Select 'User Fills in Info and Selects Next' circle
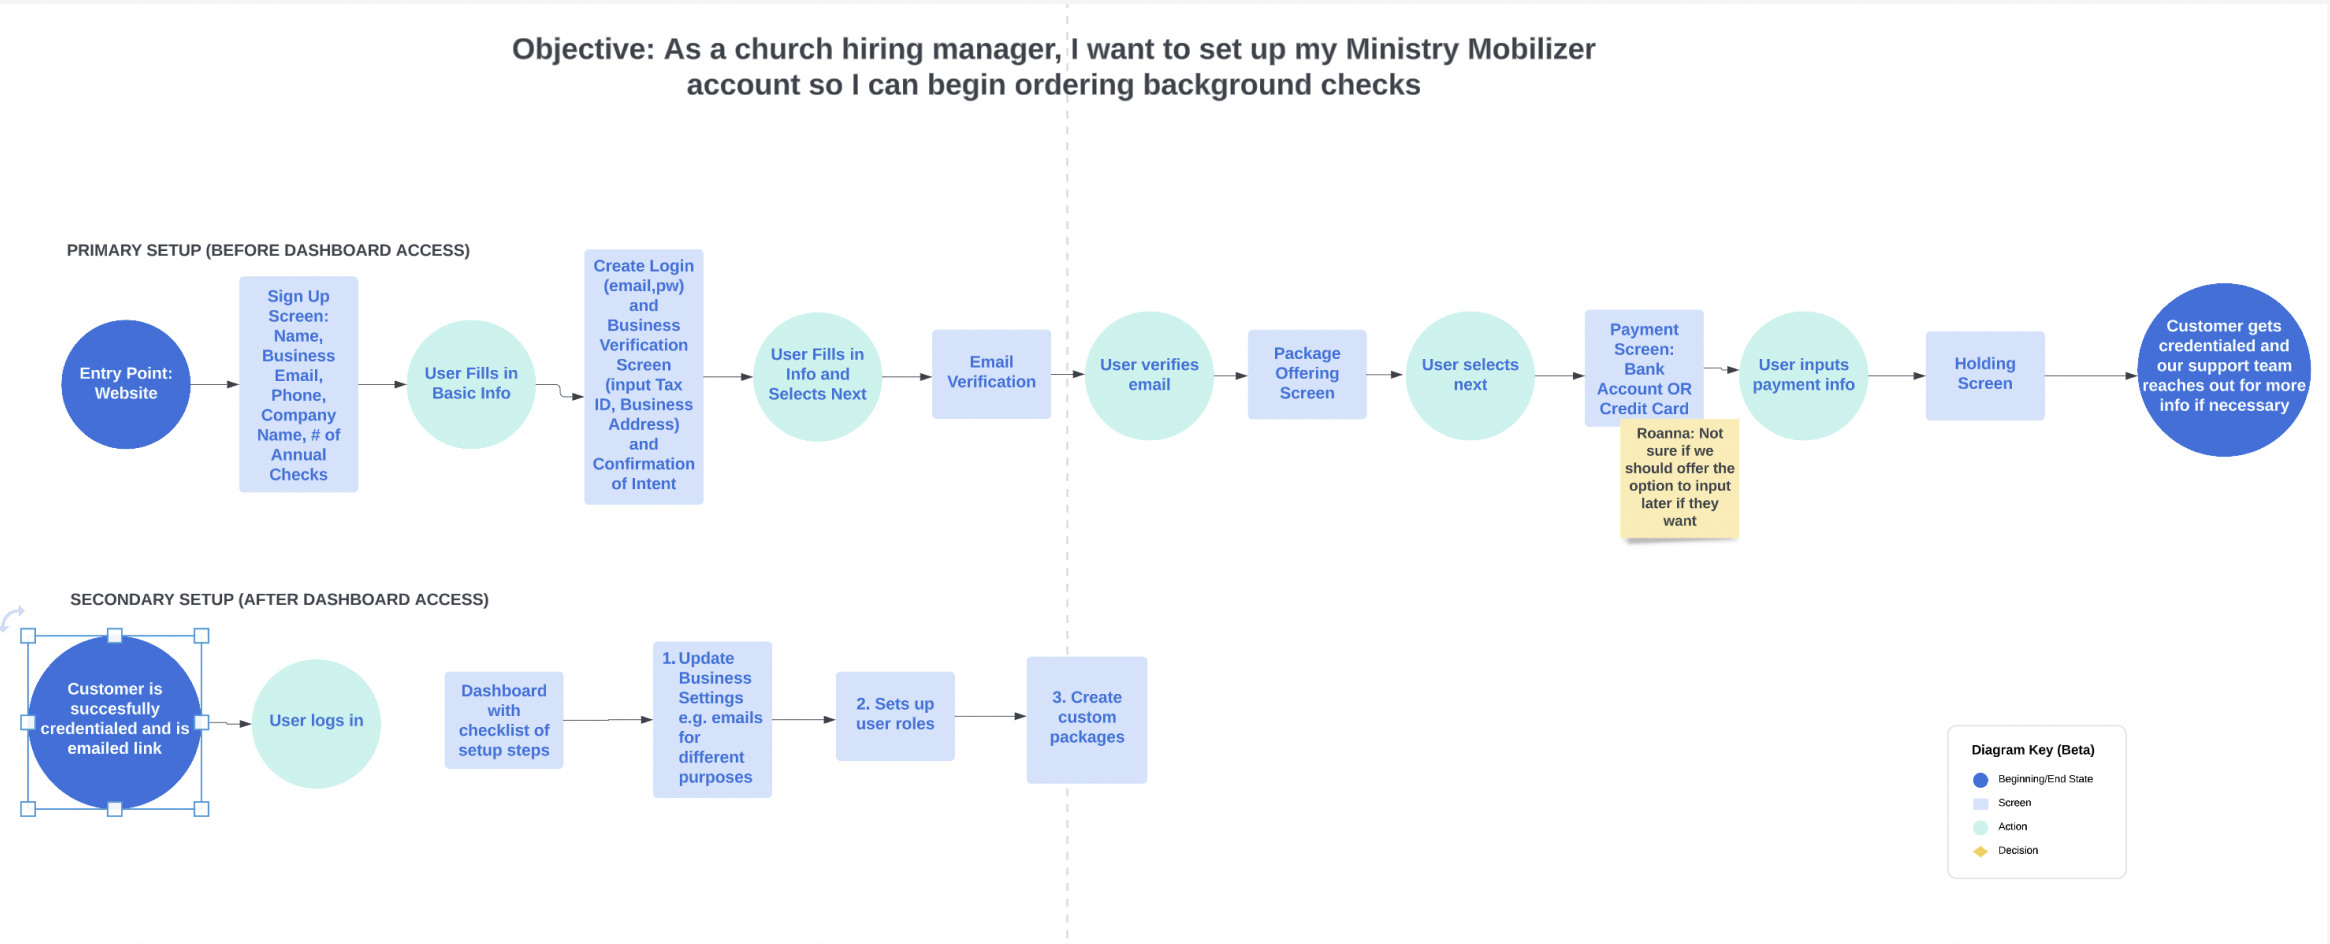The image size is (2330, 944). click(x=817, y=376)
